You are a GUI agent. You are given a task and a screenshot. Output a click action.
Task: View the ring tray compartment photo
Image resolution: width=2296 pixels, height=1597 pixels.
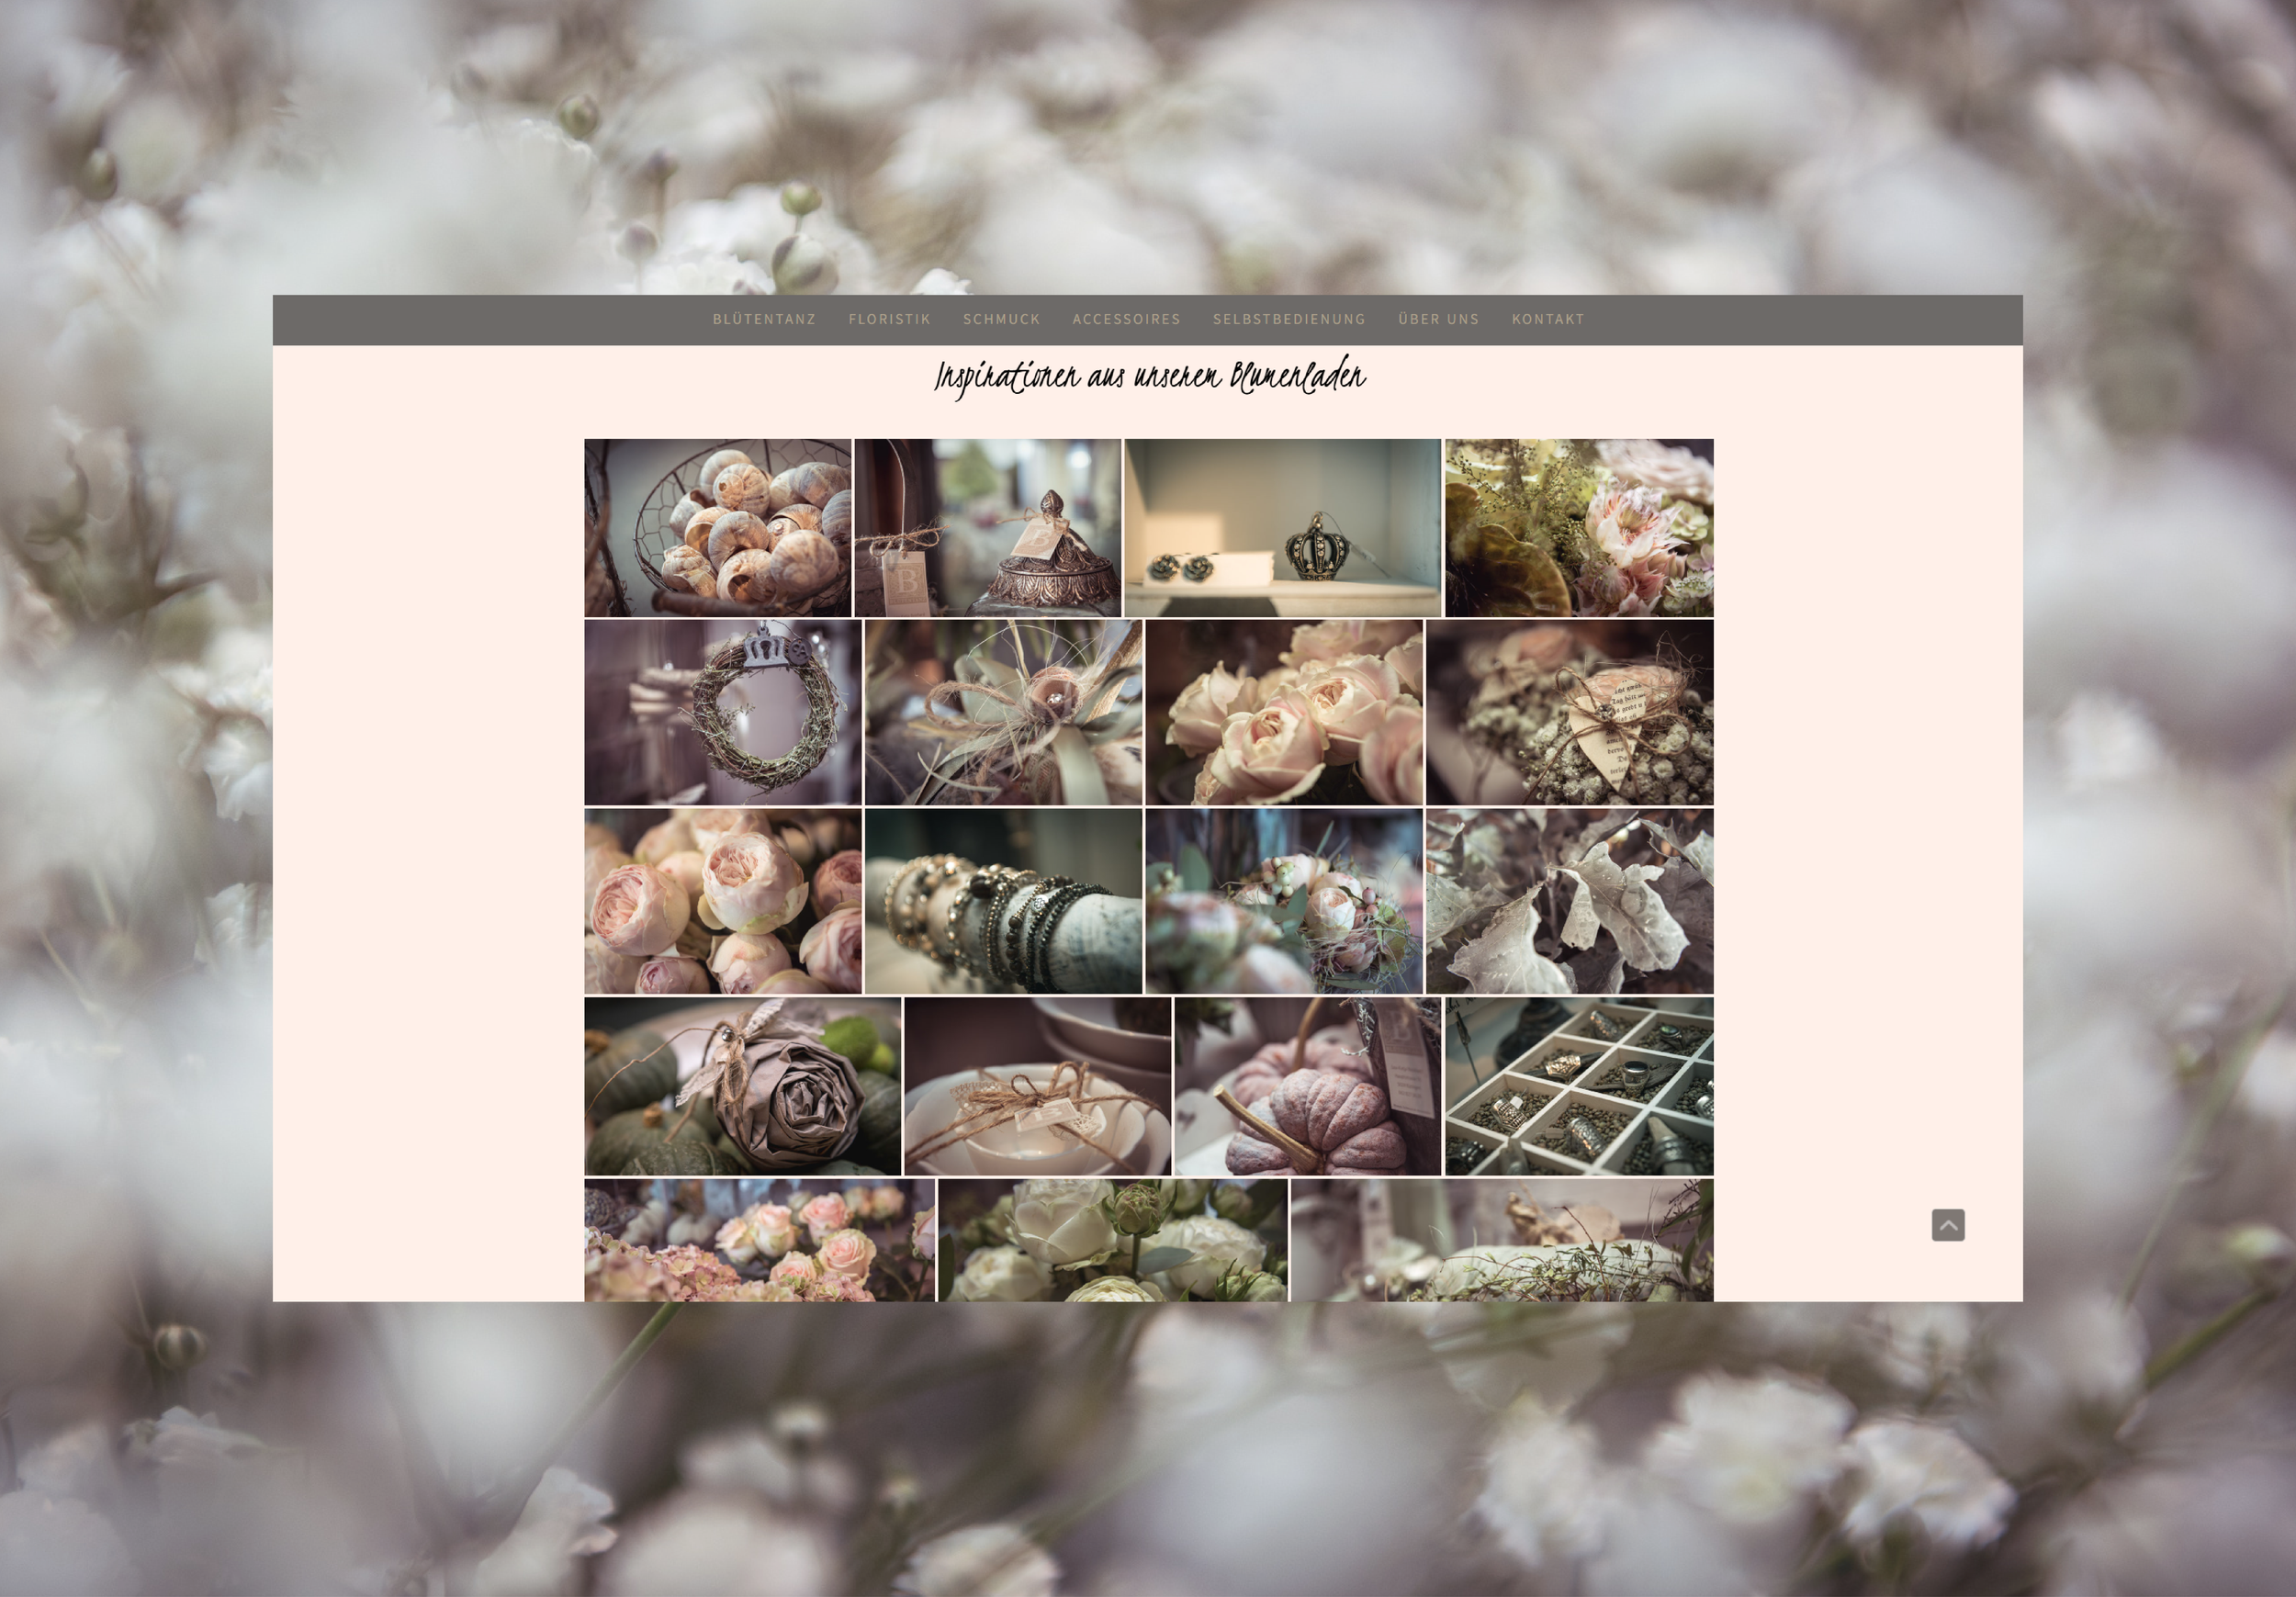[1578, 1086]
